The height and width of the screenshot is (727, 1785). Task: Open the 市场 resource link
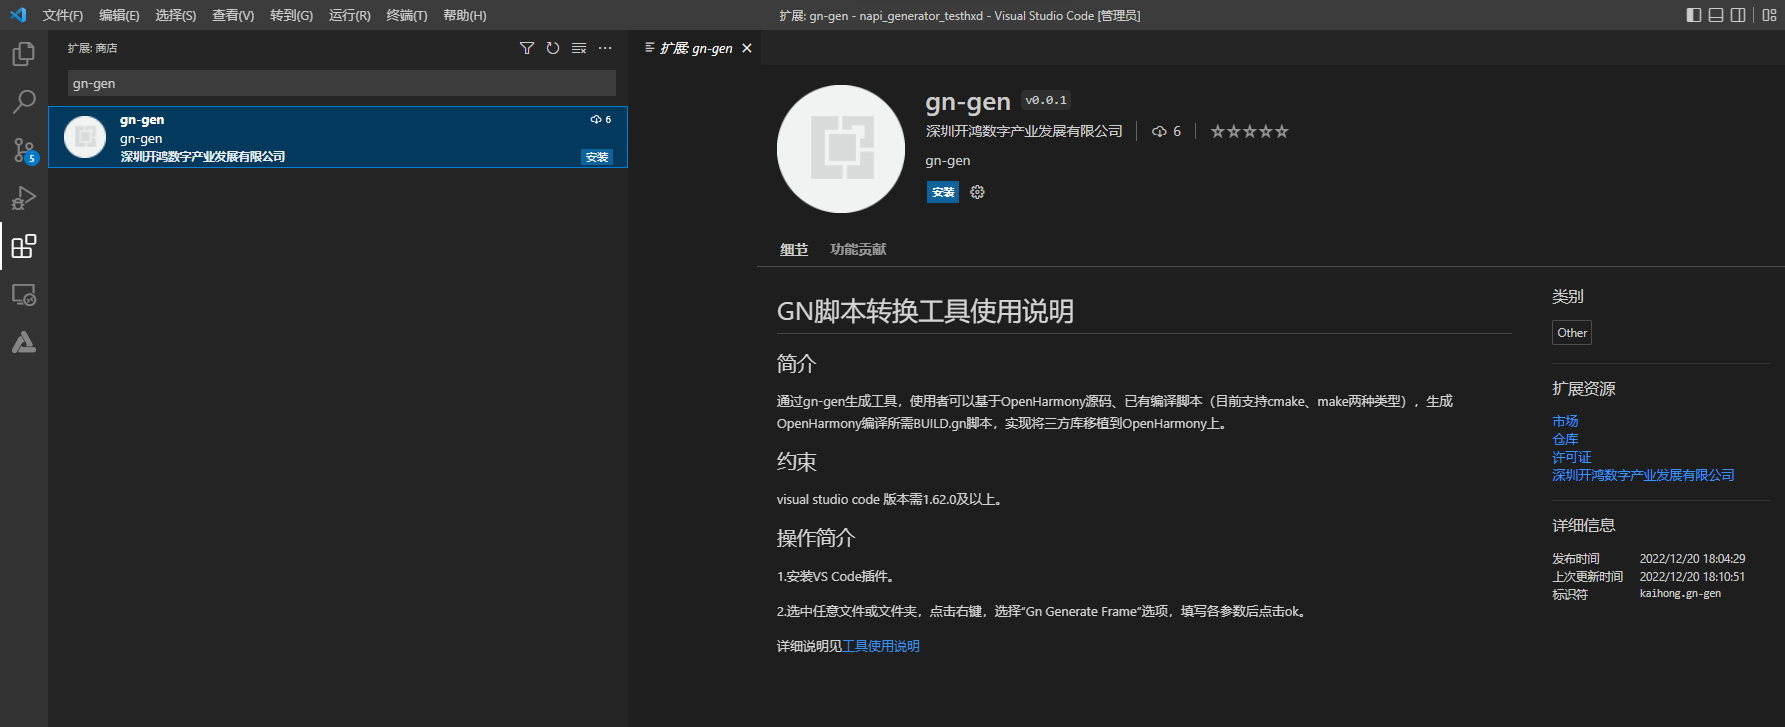(x=1565, y=421)
